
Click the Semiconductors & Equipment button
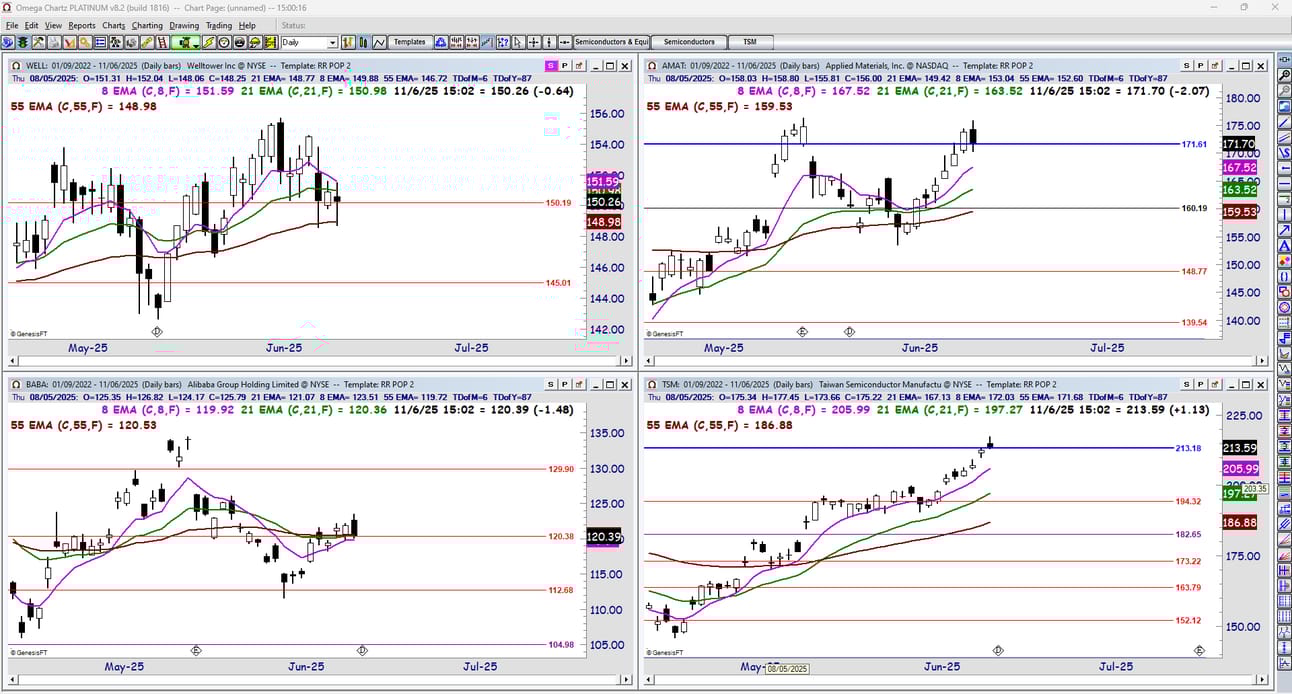[611, 43]
